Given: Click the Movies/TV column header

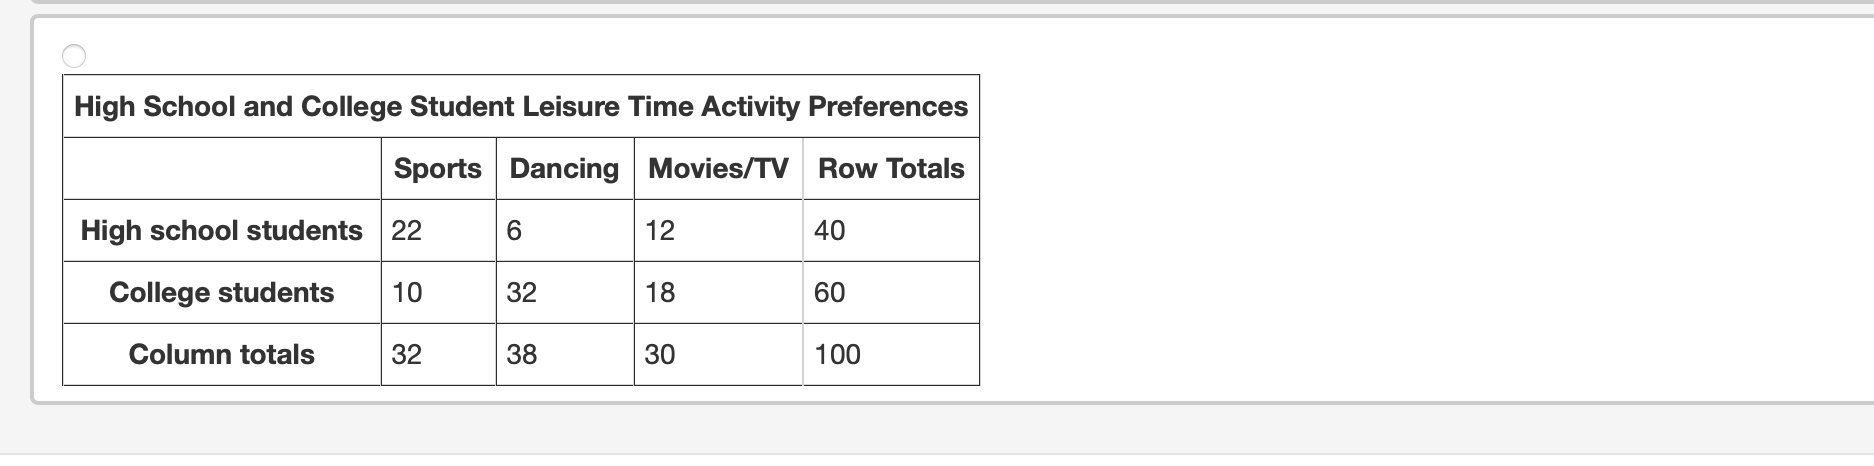Looking at the screenshot, I should pos(718,168).
